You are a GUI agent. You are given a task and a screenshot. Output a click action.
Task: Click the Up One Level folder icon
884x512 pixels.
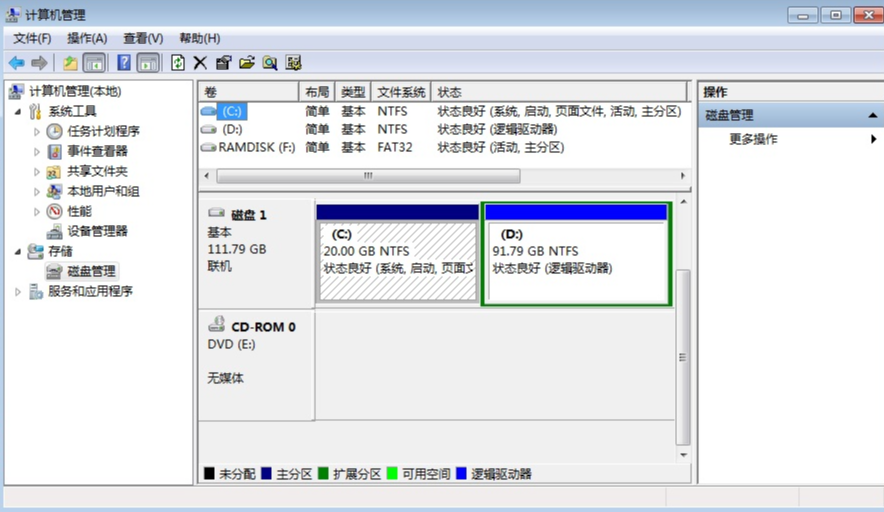(70, 63)
